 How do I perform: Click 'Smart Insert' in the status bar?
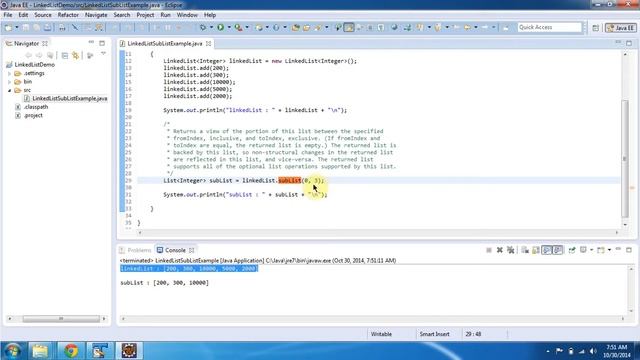pos(434,334)
